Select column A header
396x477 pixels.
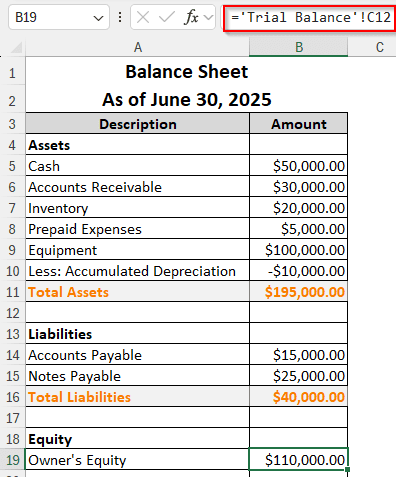click(x=138, y=48)
